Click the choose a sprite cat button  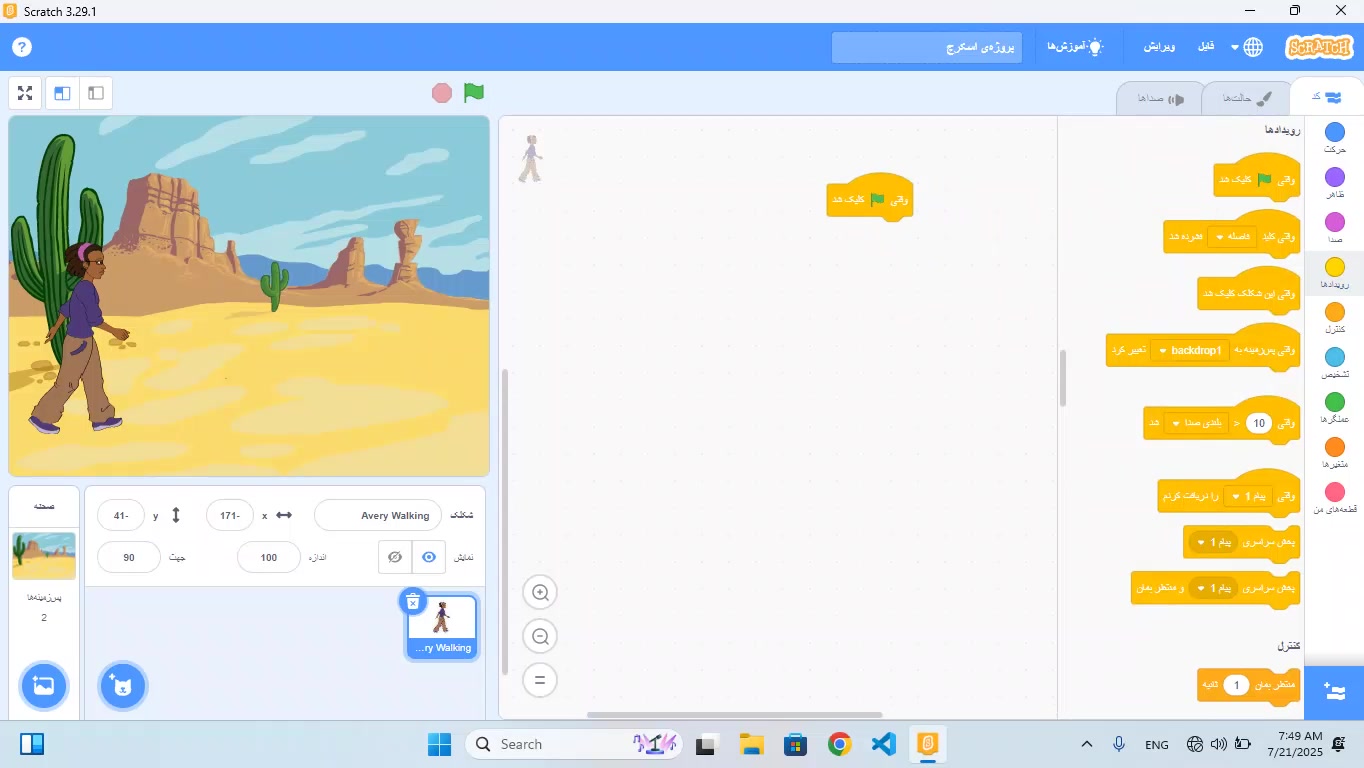[123, 686]
